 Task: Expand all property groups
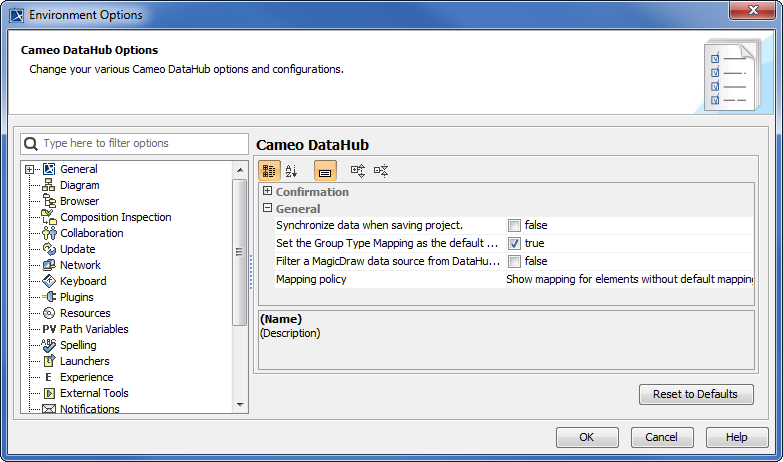(358, 171)
